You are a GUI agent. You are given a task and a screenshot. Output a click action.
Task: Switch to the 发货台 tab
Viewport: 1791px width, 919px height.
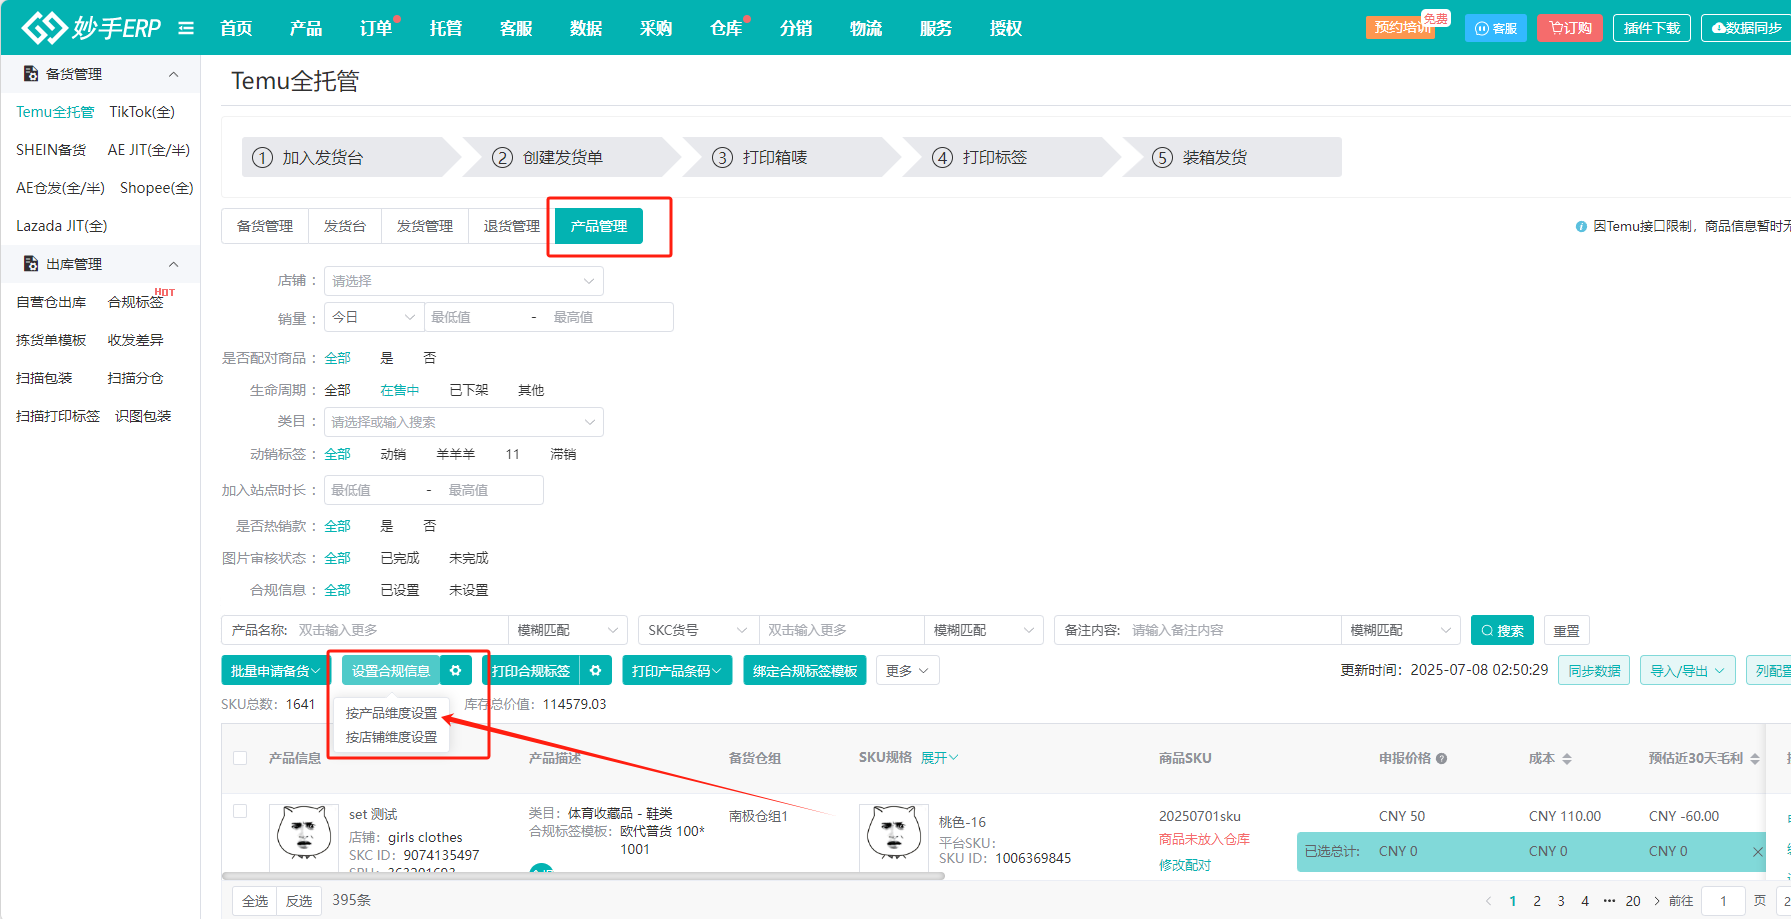click(x=345, y=226)
